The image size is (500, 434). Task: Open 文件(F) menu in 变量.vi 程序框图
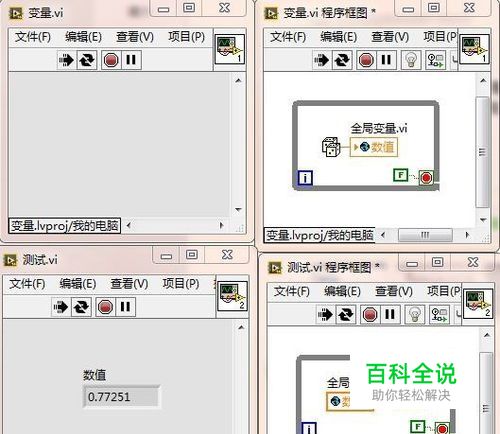[x=288, y=37]
